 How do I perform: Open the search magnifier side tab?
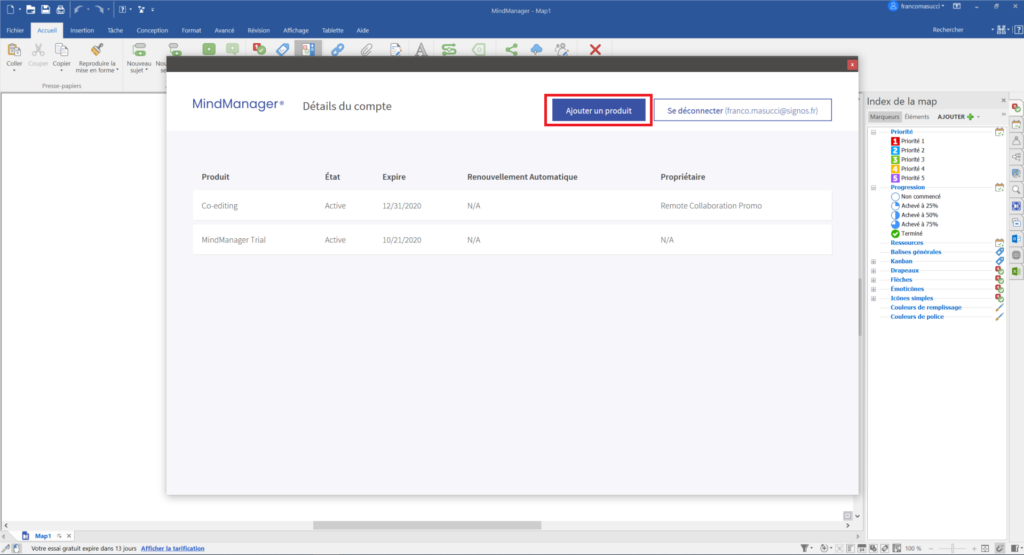point(1016,190)
